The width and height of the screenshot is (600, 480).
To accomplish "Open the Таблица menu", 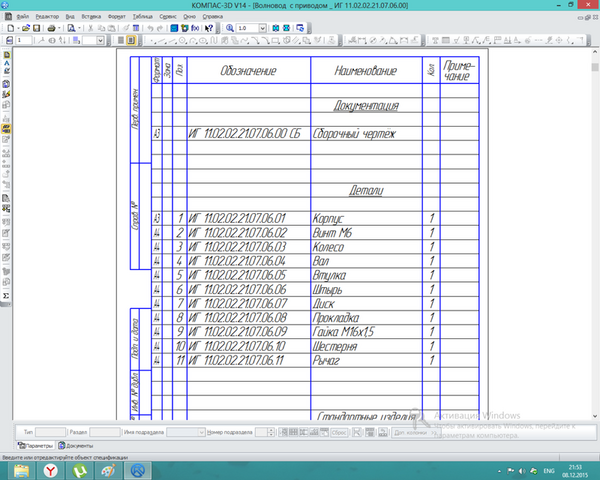I will [142, 16].
